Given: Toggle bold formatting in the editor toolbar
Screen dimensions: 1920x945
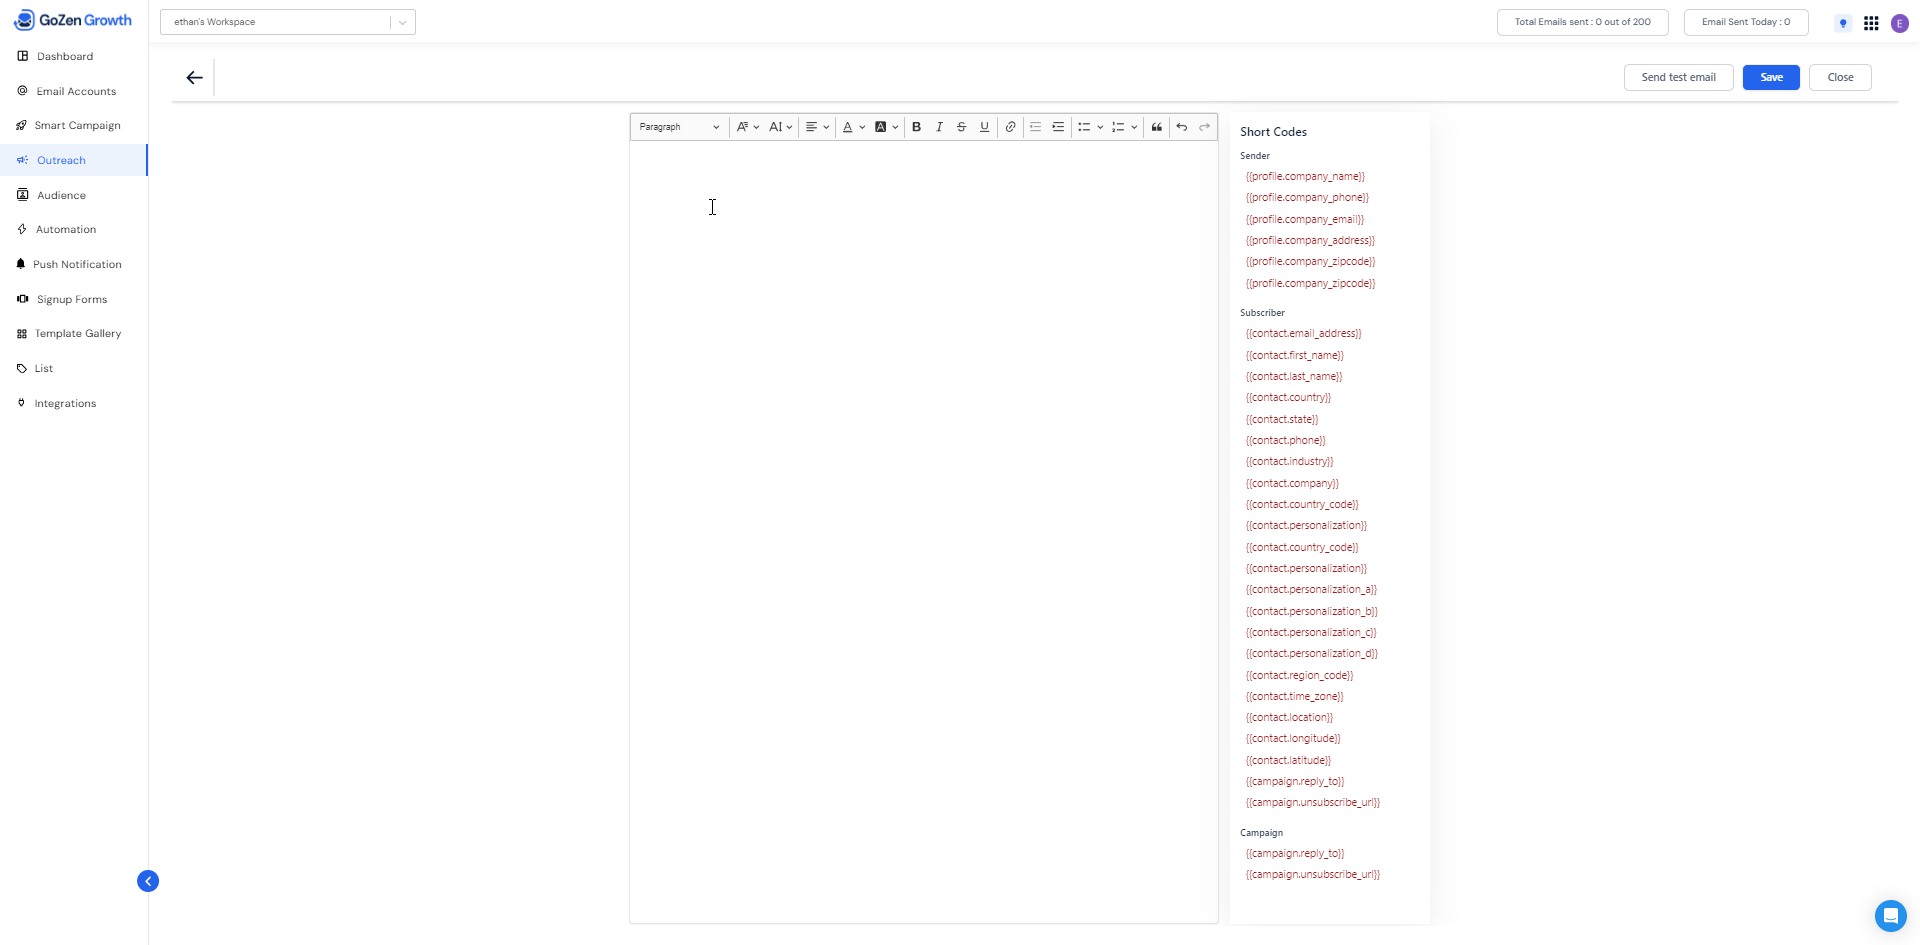Looking at the screenshot, I should tap(916, 127).
